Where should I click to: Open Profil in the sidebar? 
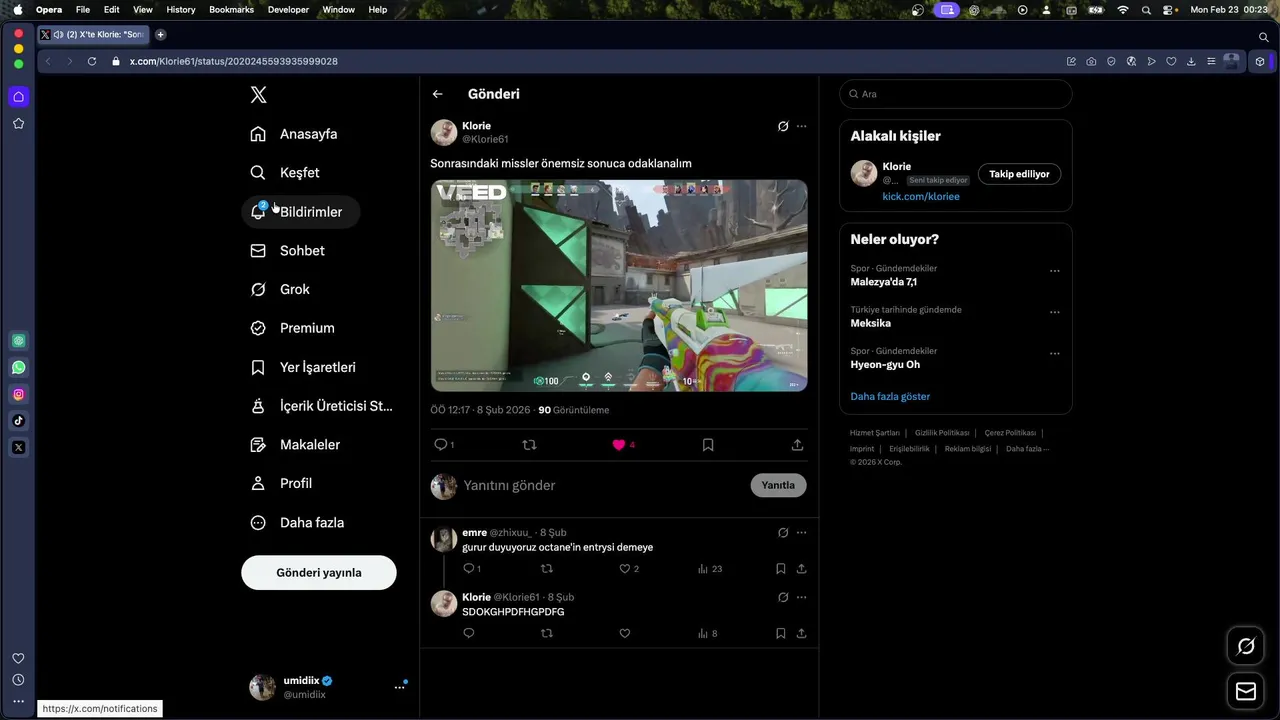pyautogui.click(x=282, y=483)
